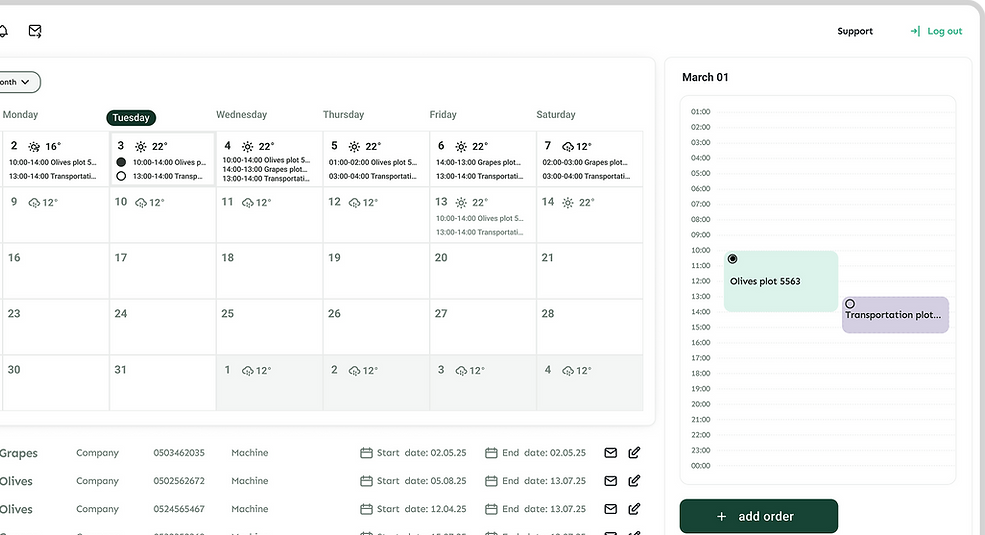Select the Wednesday column header
The height and width of the screenshot is (535, 985).
pyautogui.click(x=241, y=115)
